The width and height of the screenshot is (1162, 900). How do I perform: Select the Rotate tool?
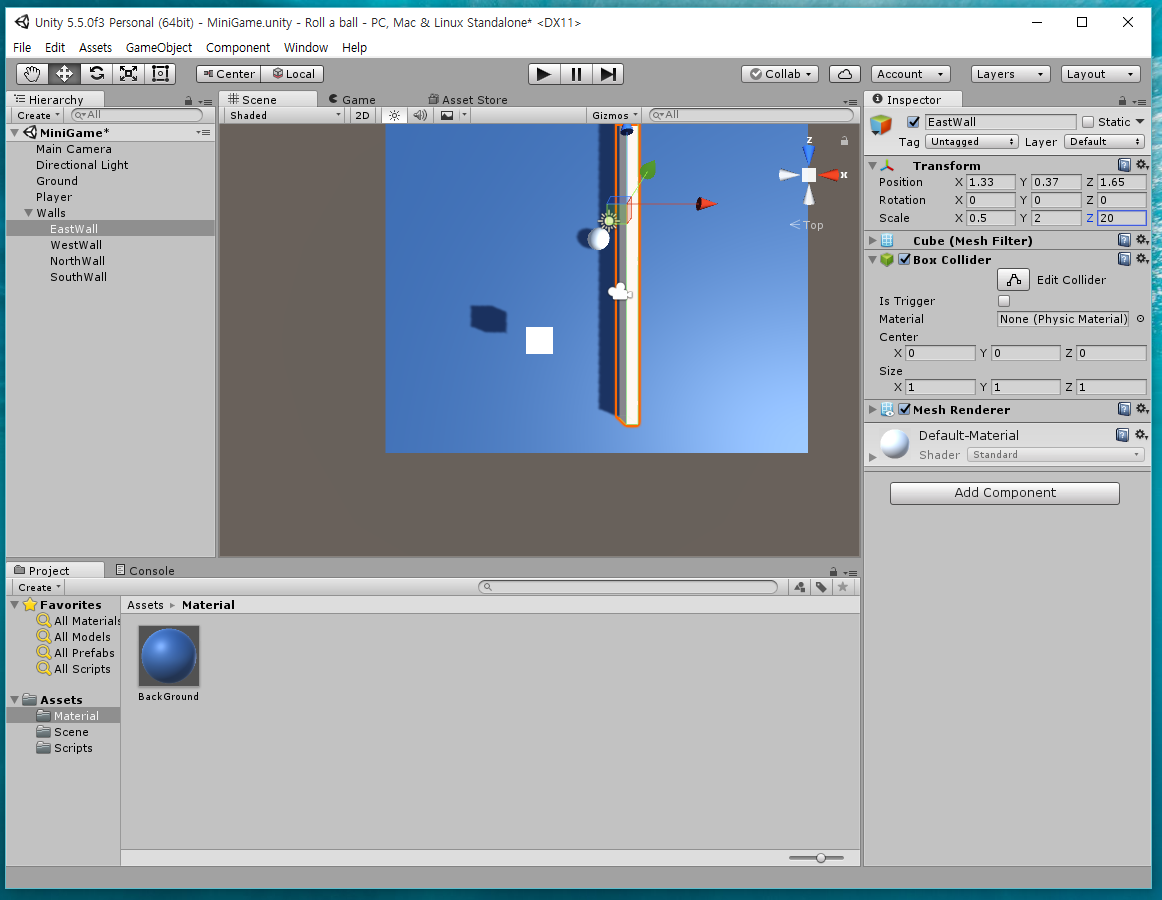[96, 73]
